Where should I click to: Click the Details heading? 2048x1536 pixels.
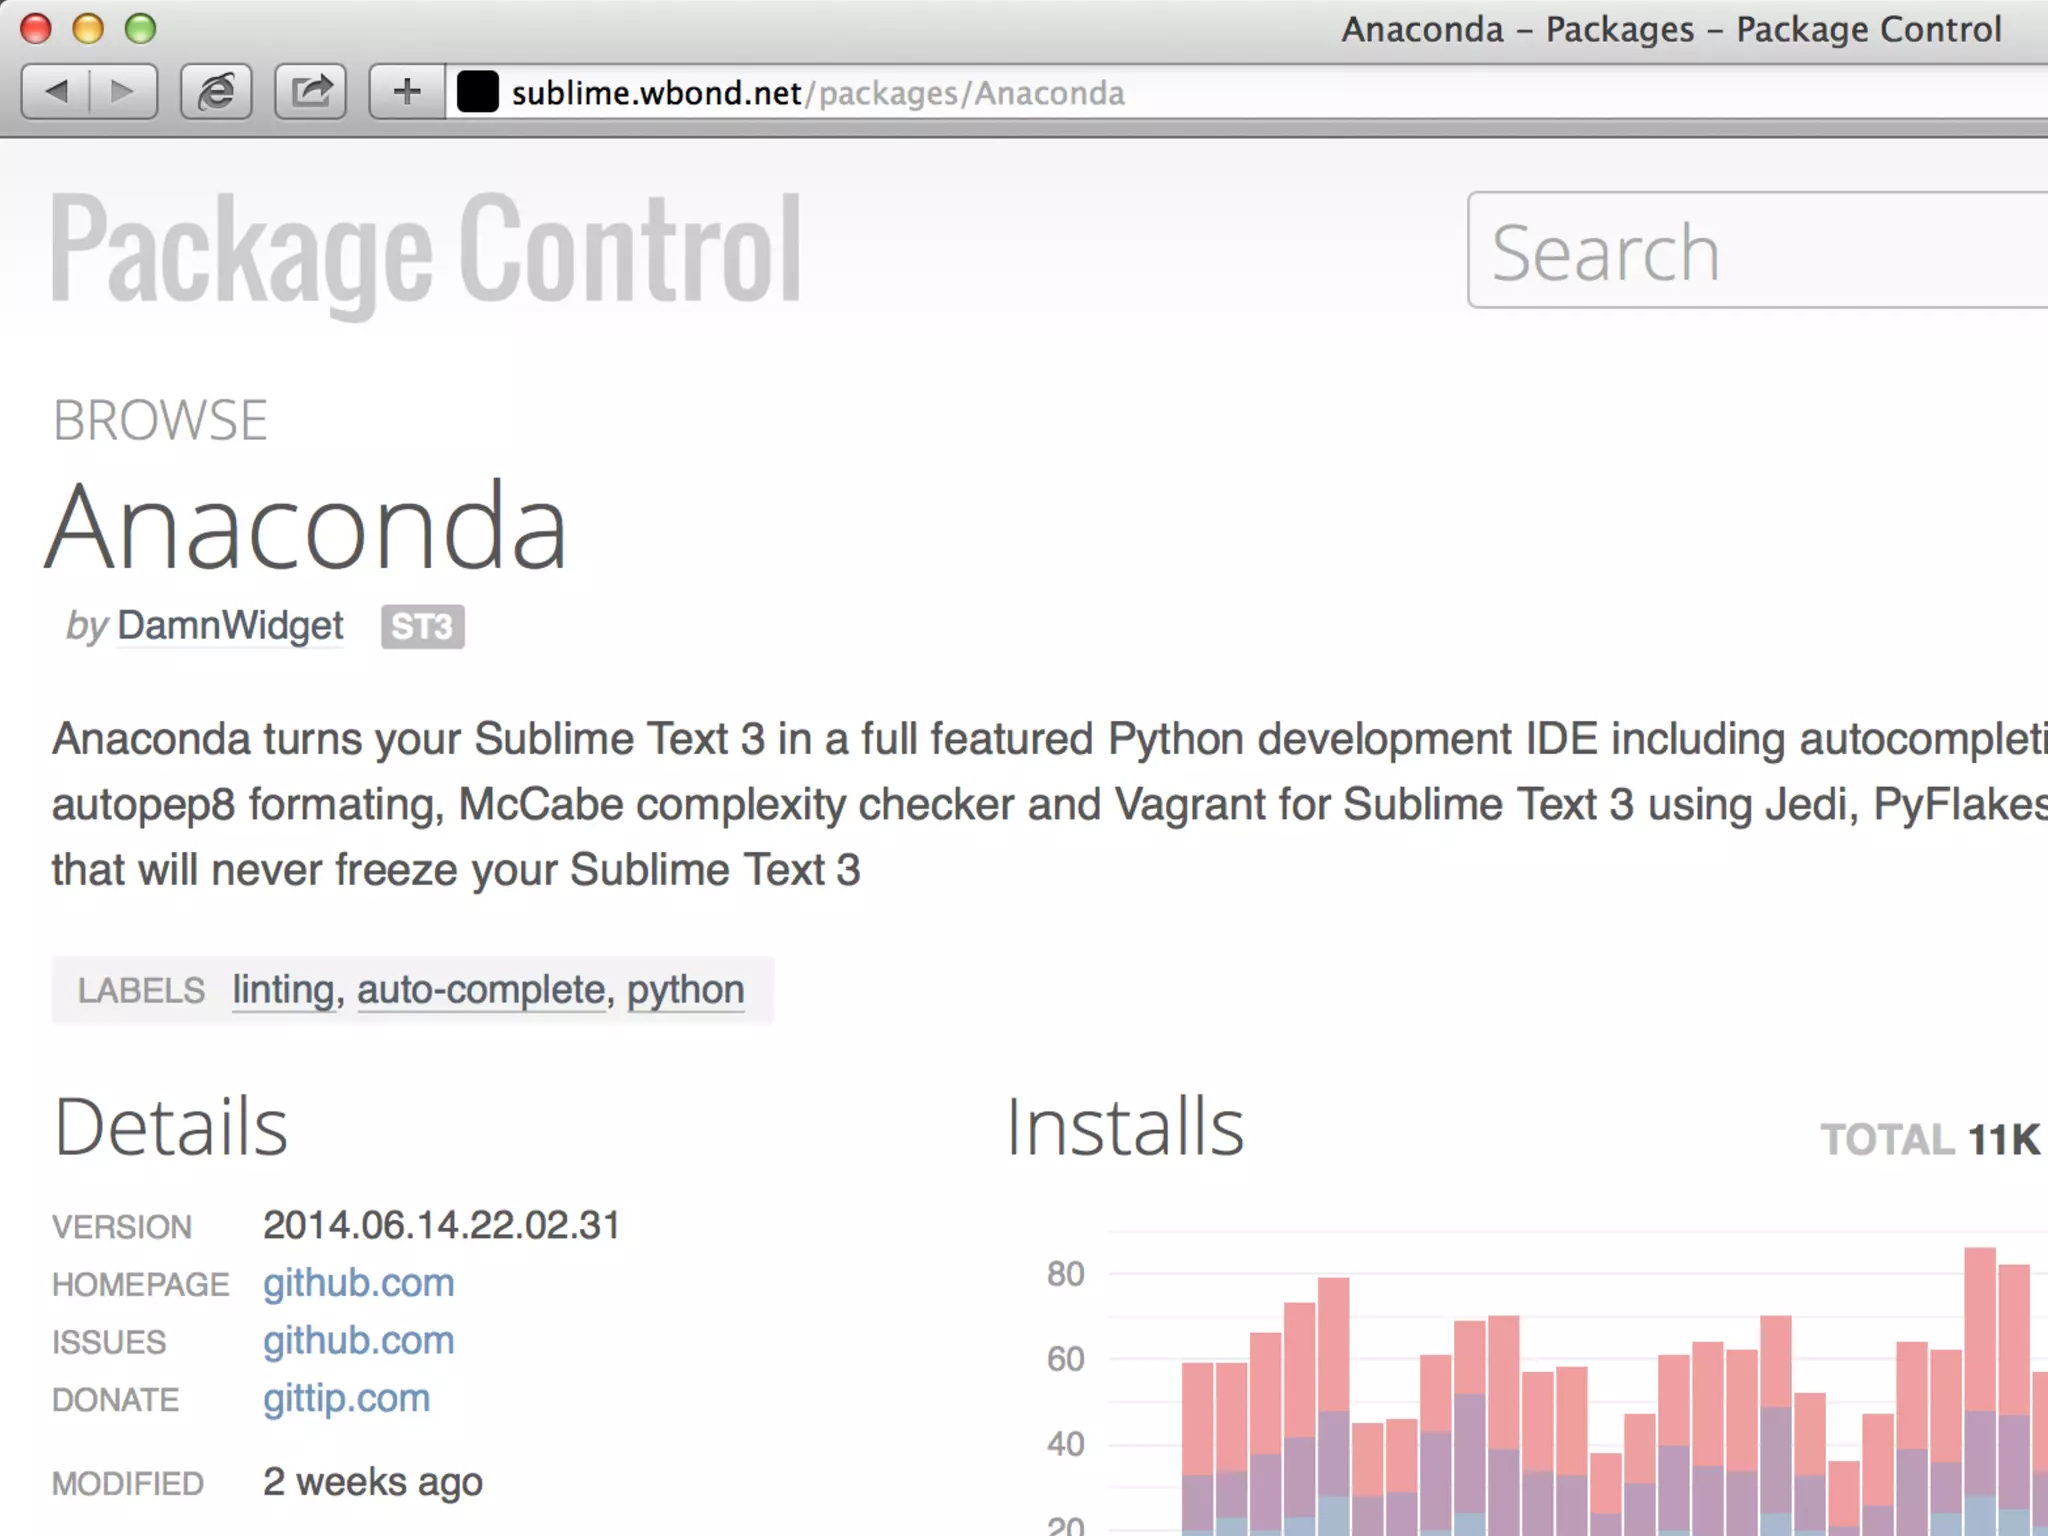tap(171, 1128)
